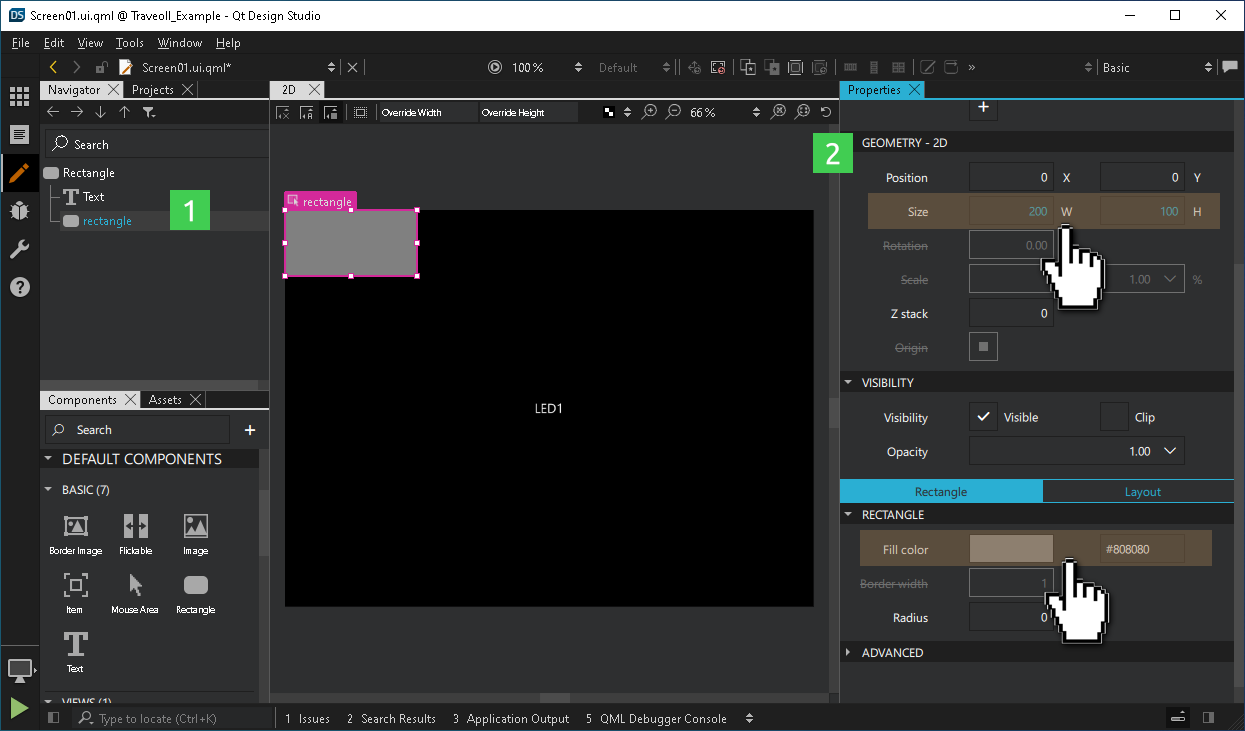
Task: Select the Border Image component
Action: 75,528
